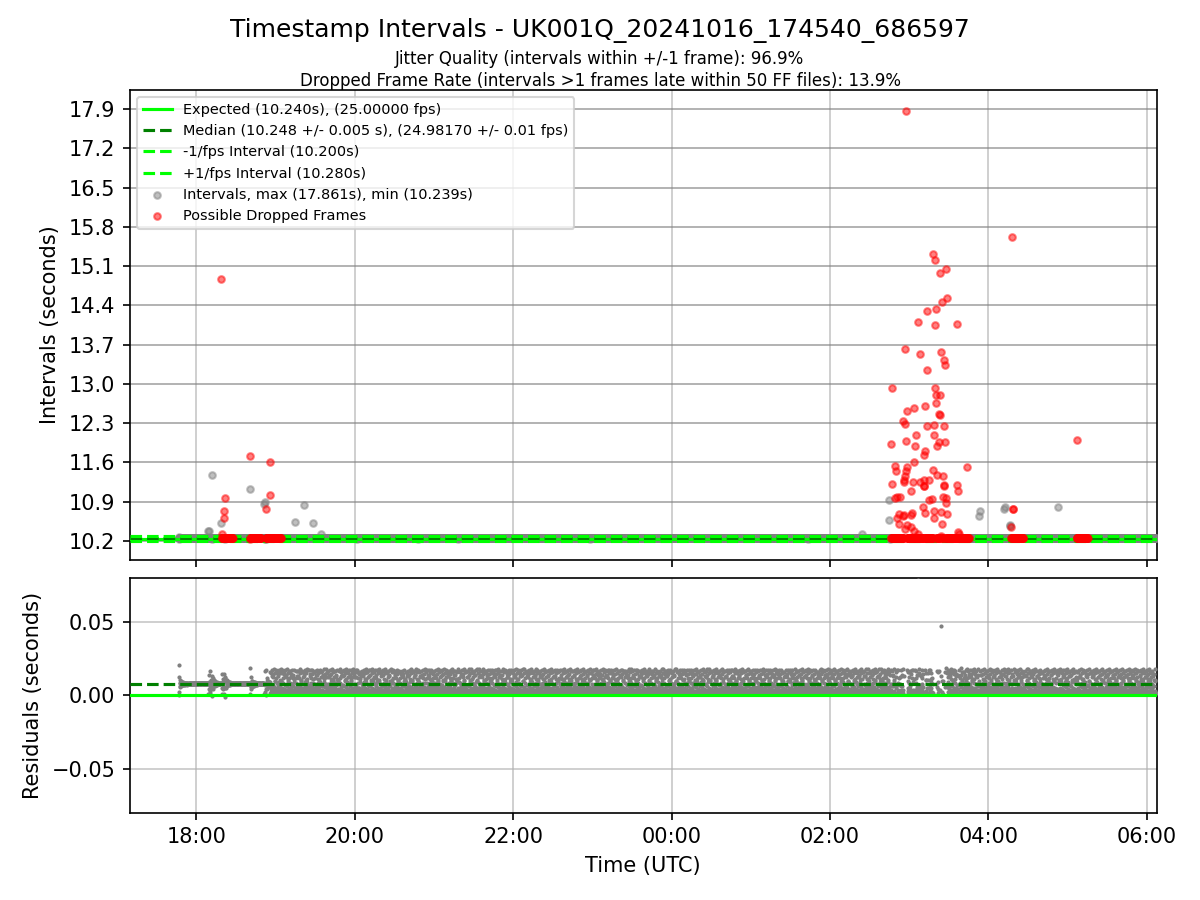Click the y-axis tick label '15.8'

click(x=93, y=227)
